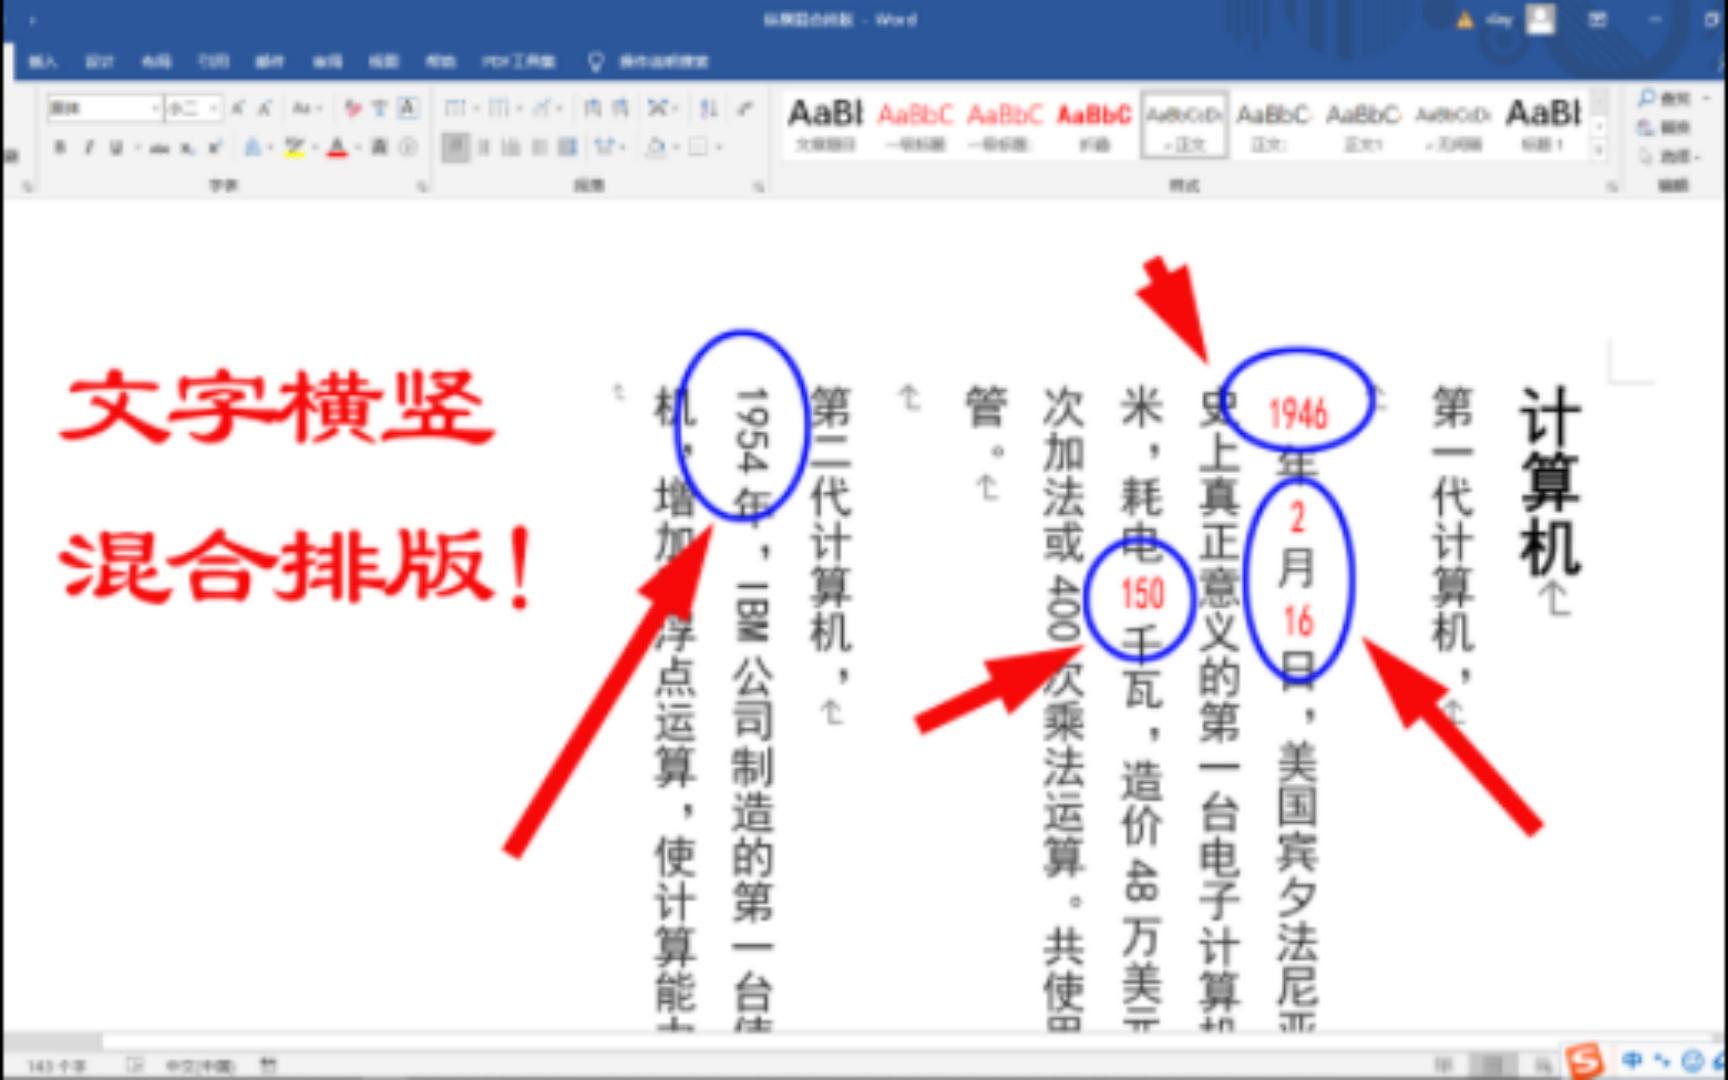Open the font color tool
This screenshot has height=1080, width=1728.
pyautogui.click(x=338, y=148)
